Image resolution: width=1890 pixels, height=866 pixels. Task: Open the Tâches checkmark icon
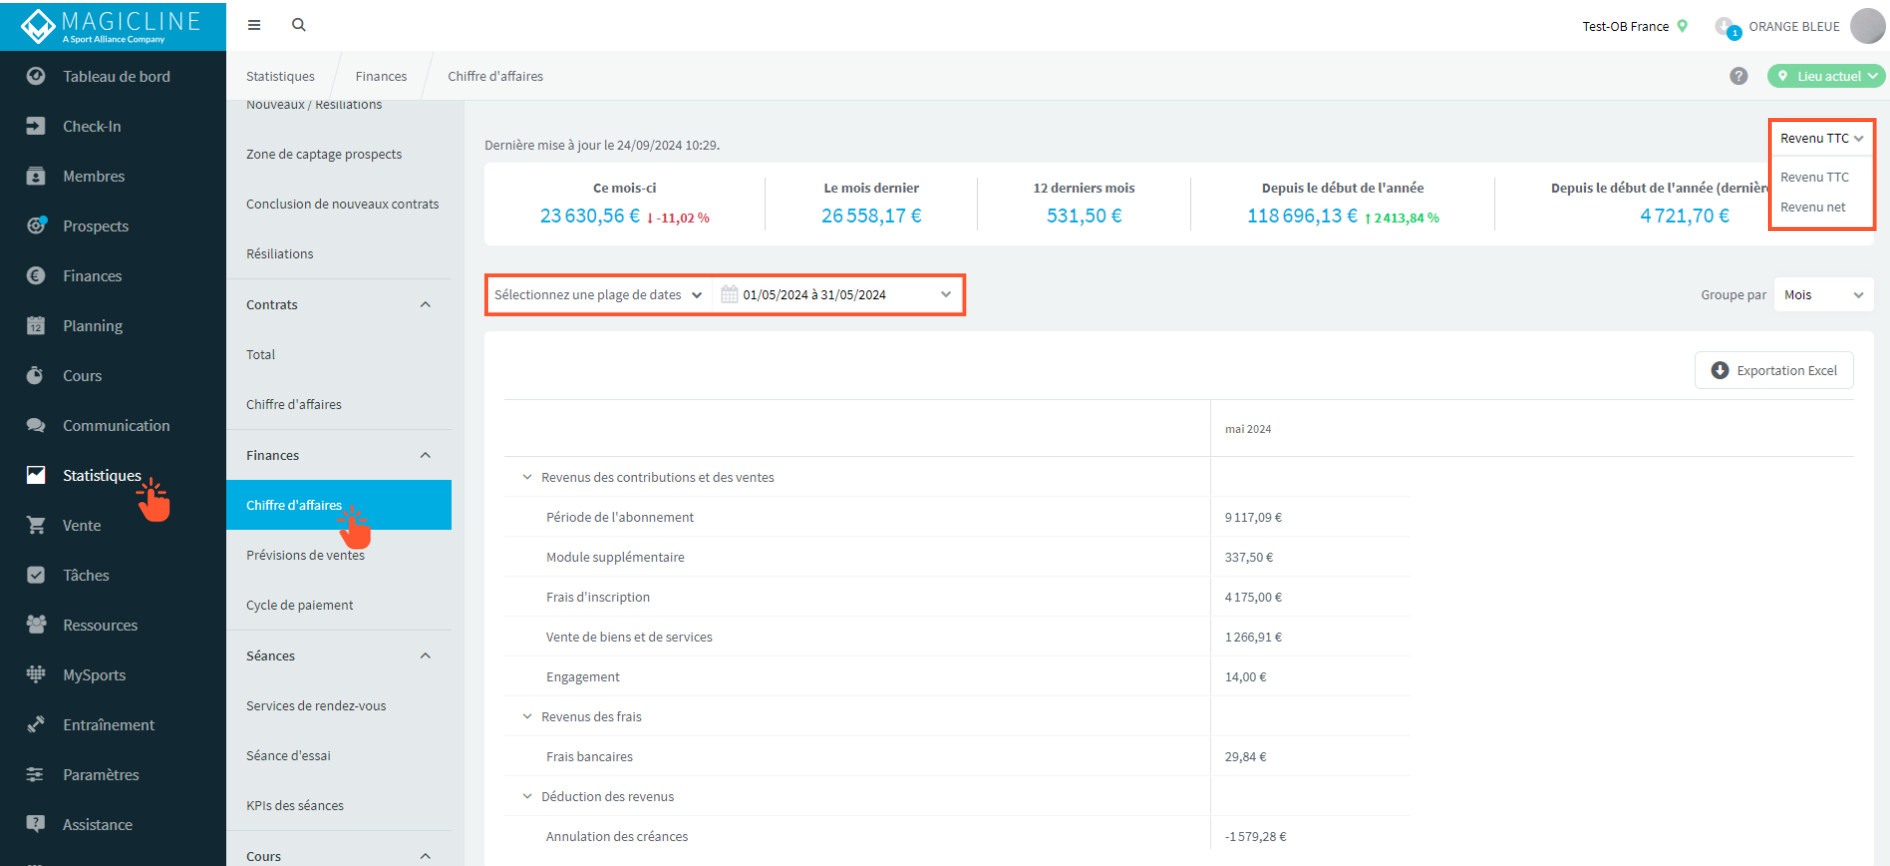tap(36, 575)
